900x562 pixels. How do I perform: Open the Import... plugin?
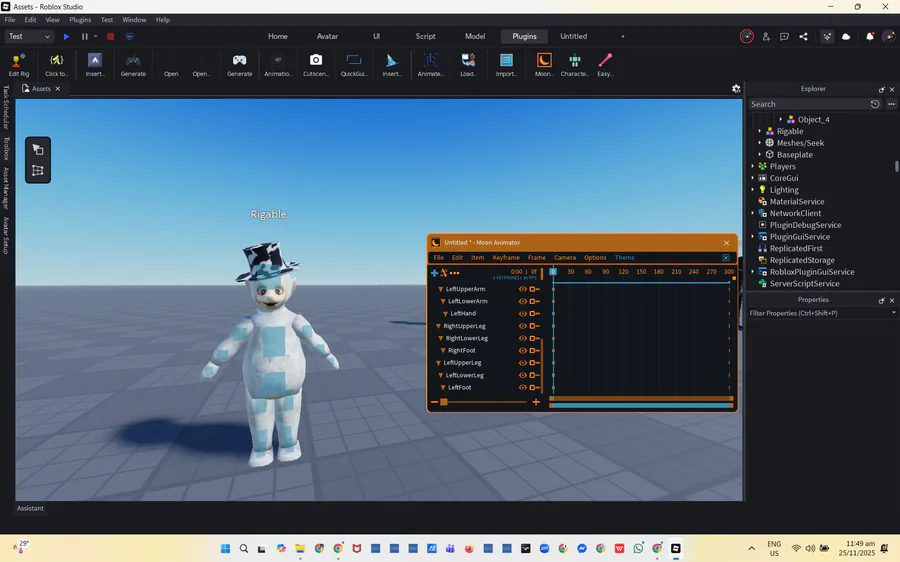point(506,64)
